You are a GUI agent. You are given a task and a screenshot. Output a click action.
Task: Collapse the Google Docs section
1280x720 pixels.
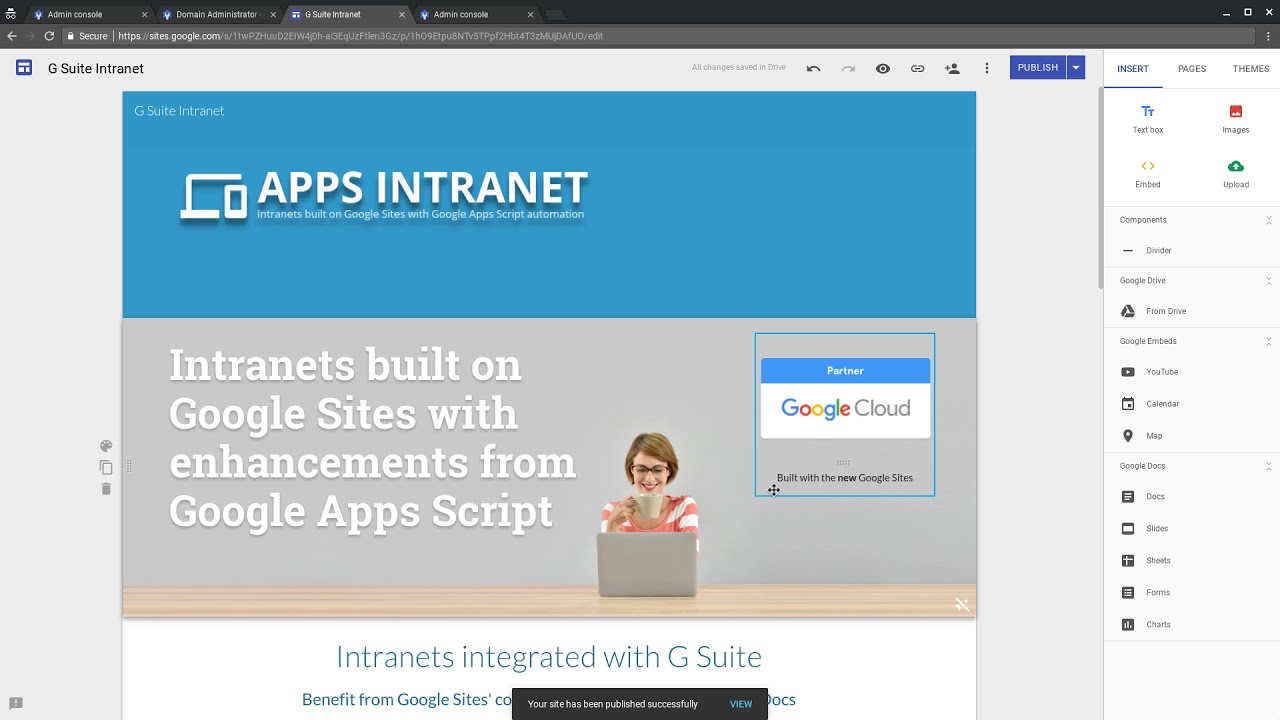1269,466
